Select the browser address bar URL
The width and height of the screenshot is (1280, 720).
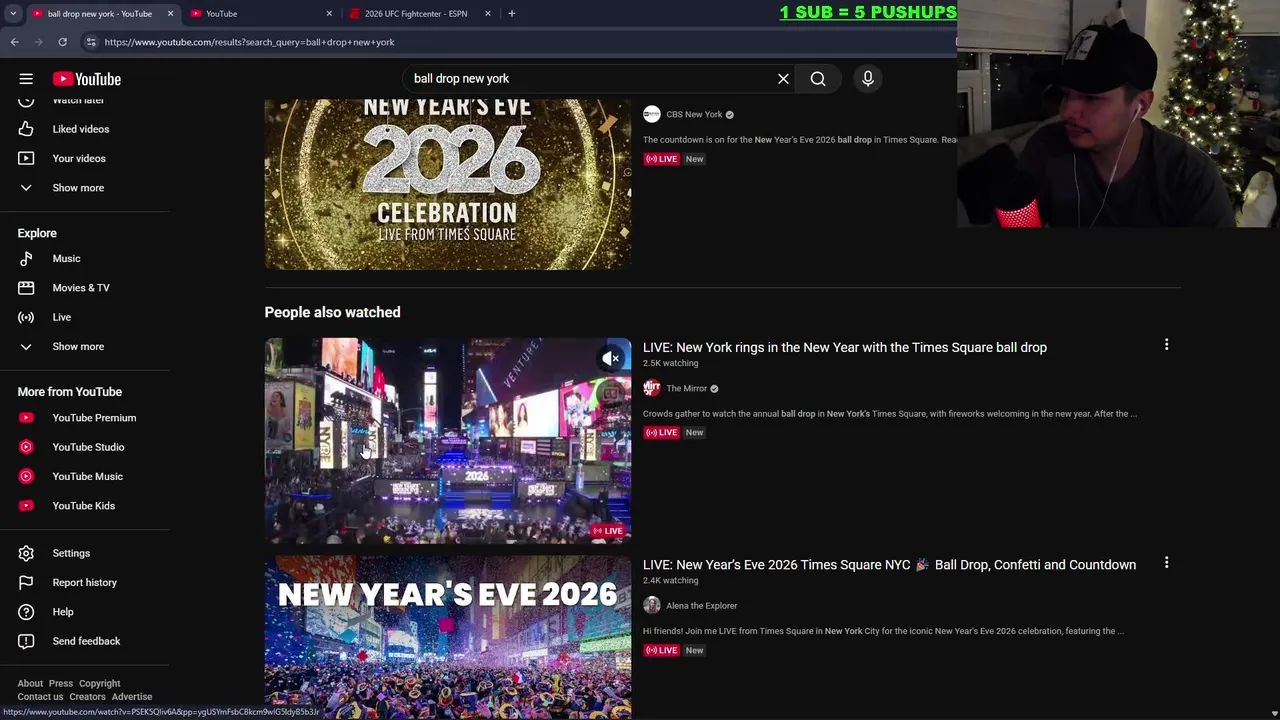[249, 42]
